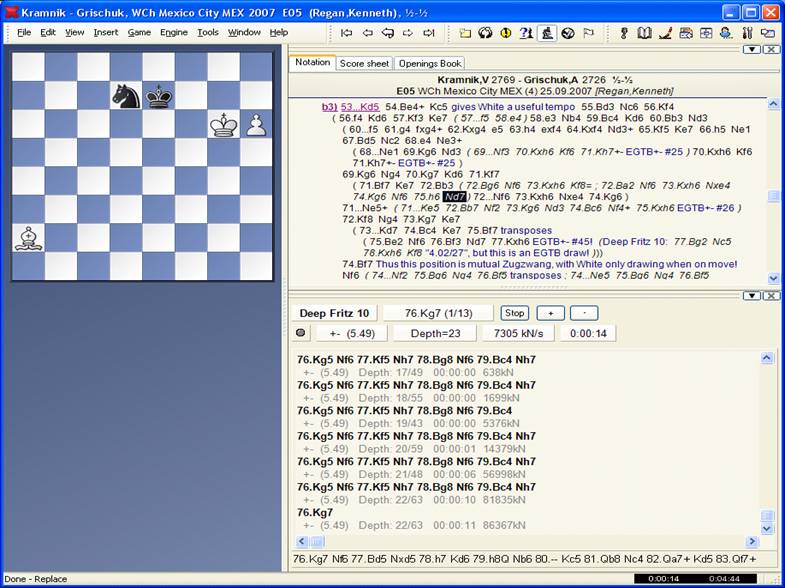Open the Openings Book tab

430,63
